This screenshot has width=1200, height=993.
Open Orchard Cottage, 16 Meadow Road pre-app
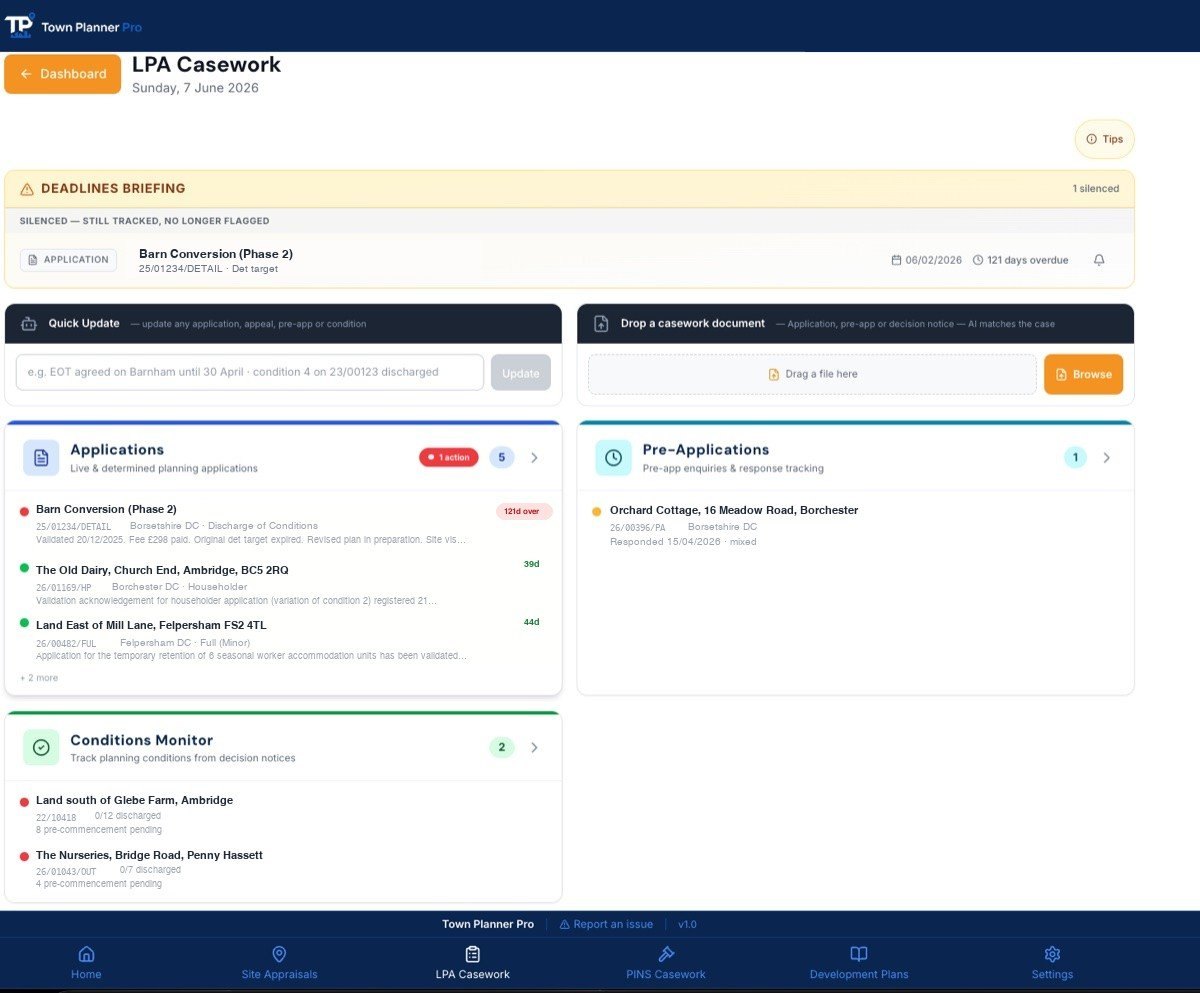[856, 526]
